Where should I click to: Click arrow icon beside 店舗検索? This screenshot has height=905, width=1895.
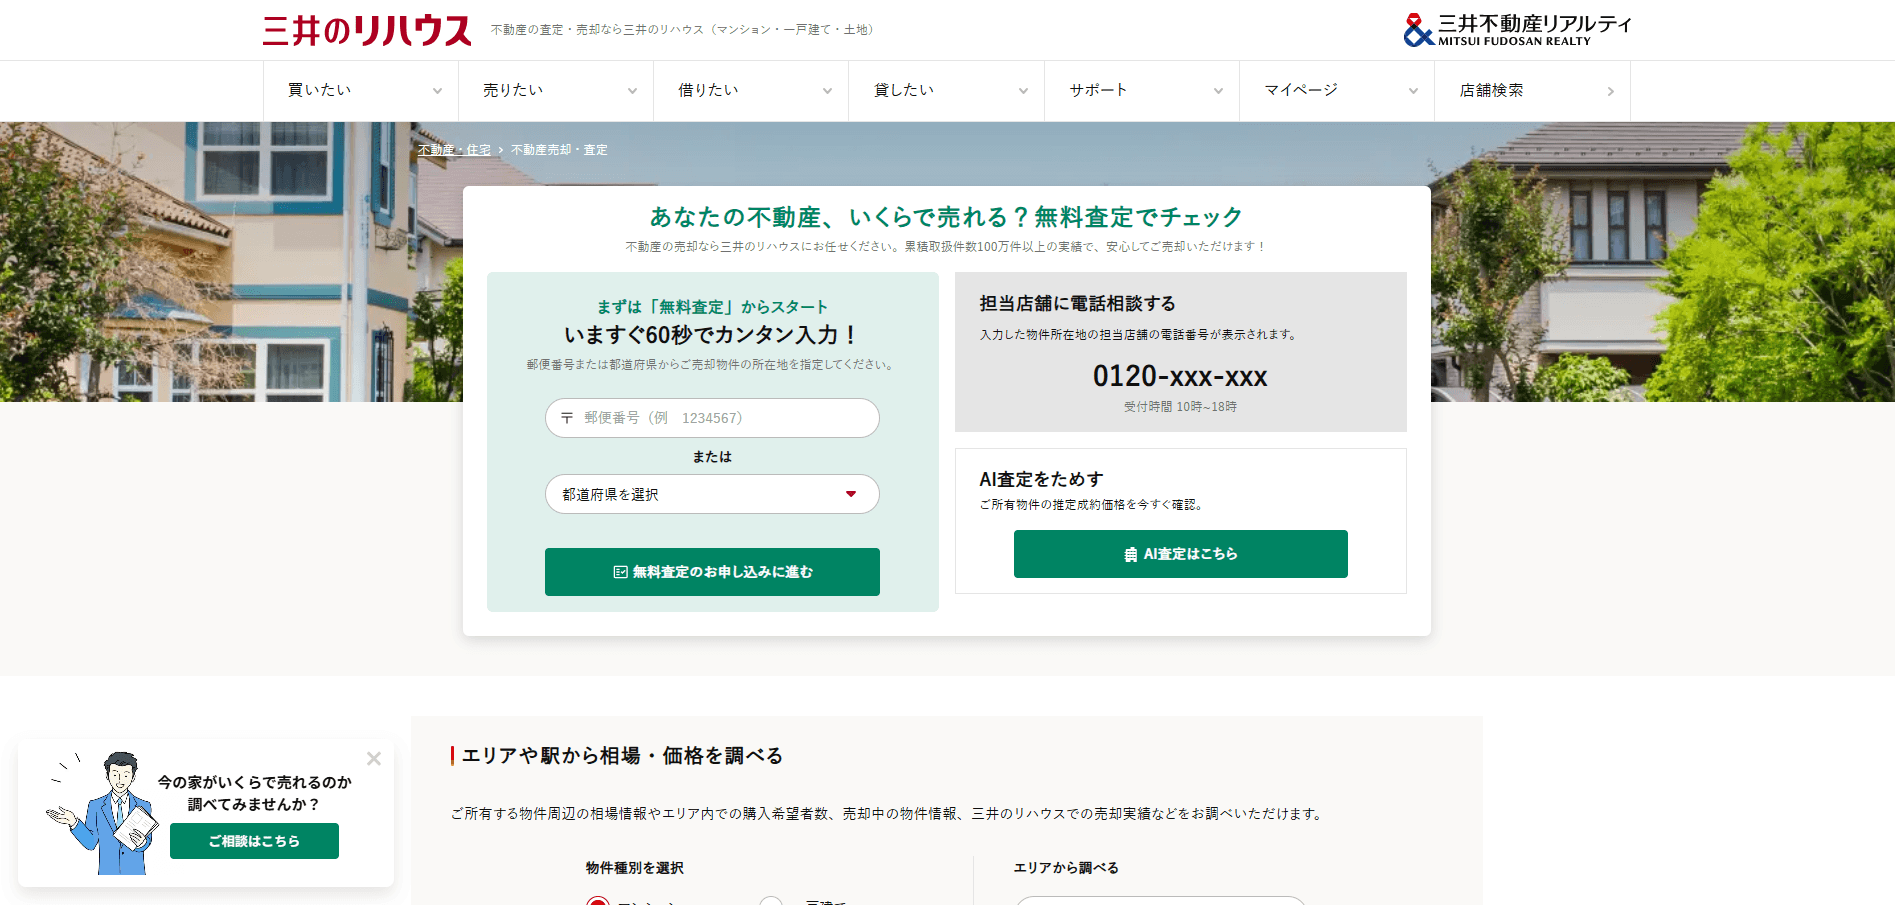1610,91
